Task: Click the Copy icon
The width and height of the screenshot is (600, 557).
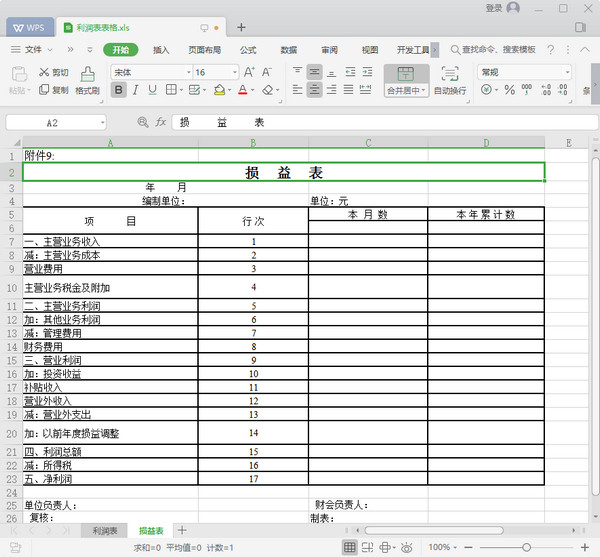Action: click(x=44, y=90)
